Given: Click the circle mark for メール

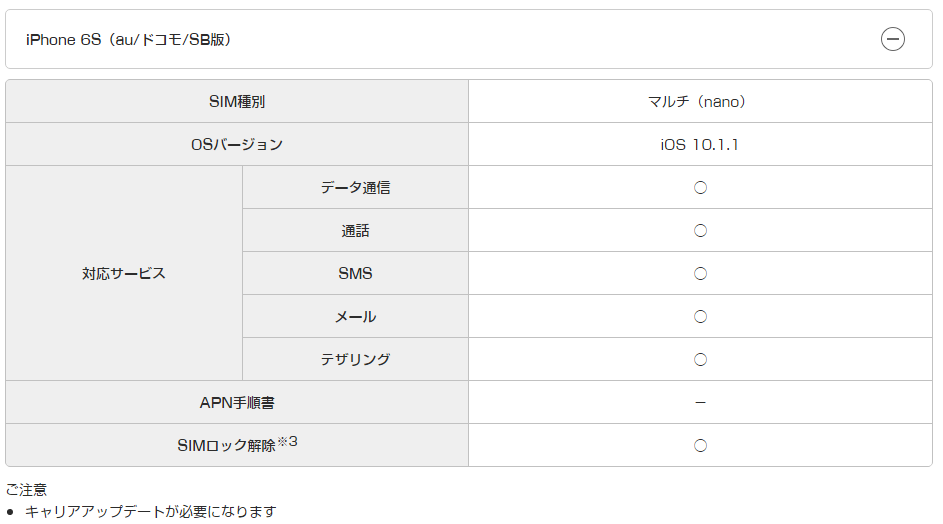Looking at the screenshot, I should click(700, 316).
